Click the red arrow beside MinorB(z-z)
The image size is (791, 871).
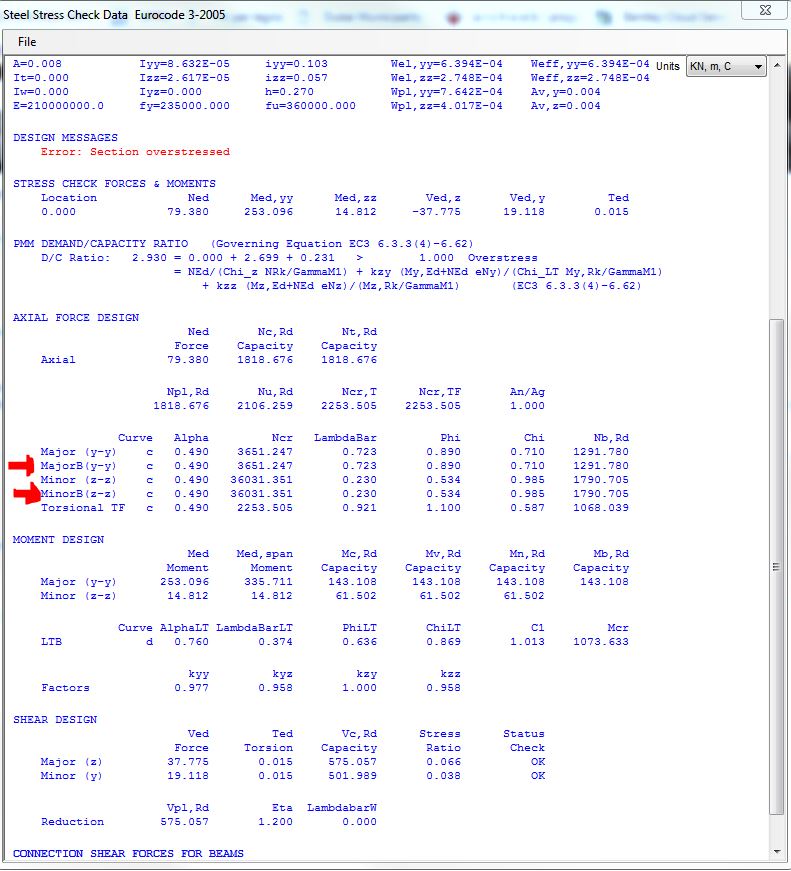pos(27,493)
